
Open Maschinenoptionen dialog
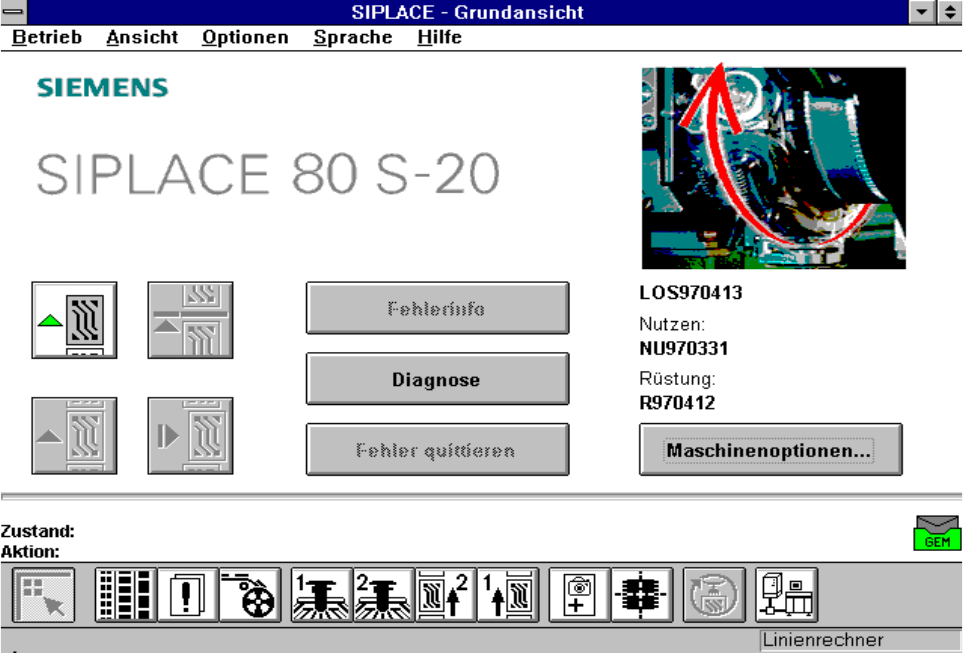[771, 450]
